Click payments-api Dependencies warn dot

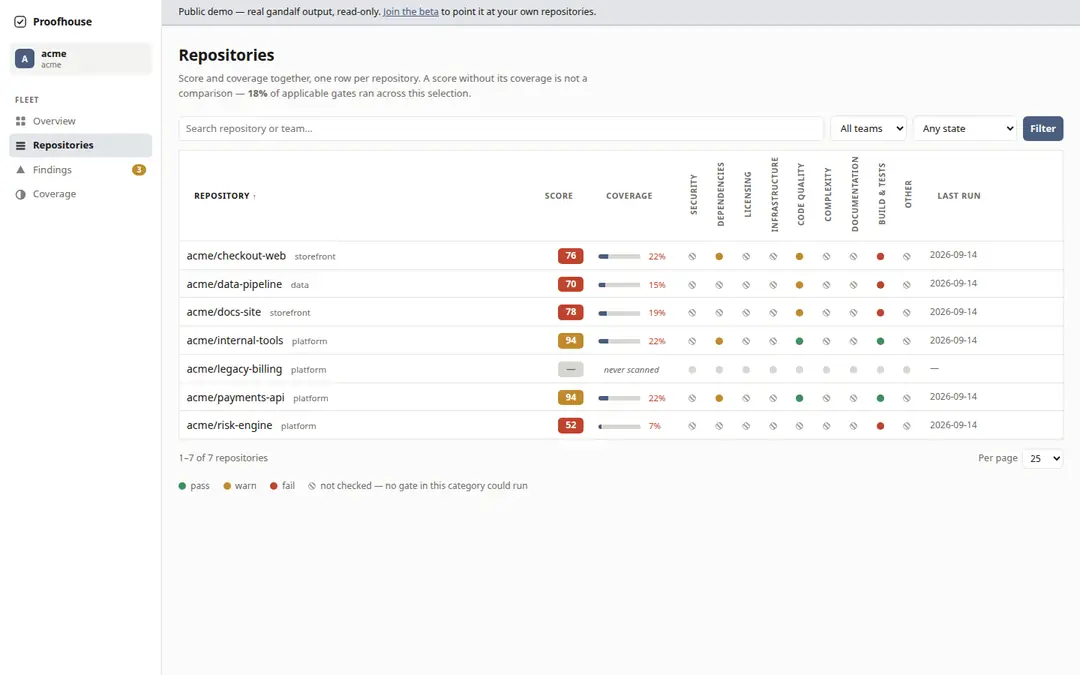point(719,398)
